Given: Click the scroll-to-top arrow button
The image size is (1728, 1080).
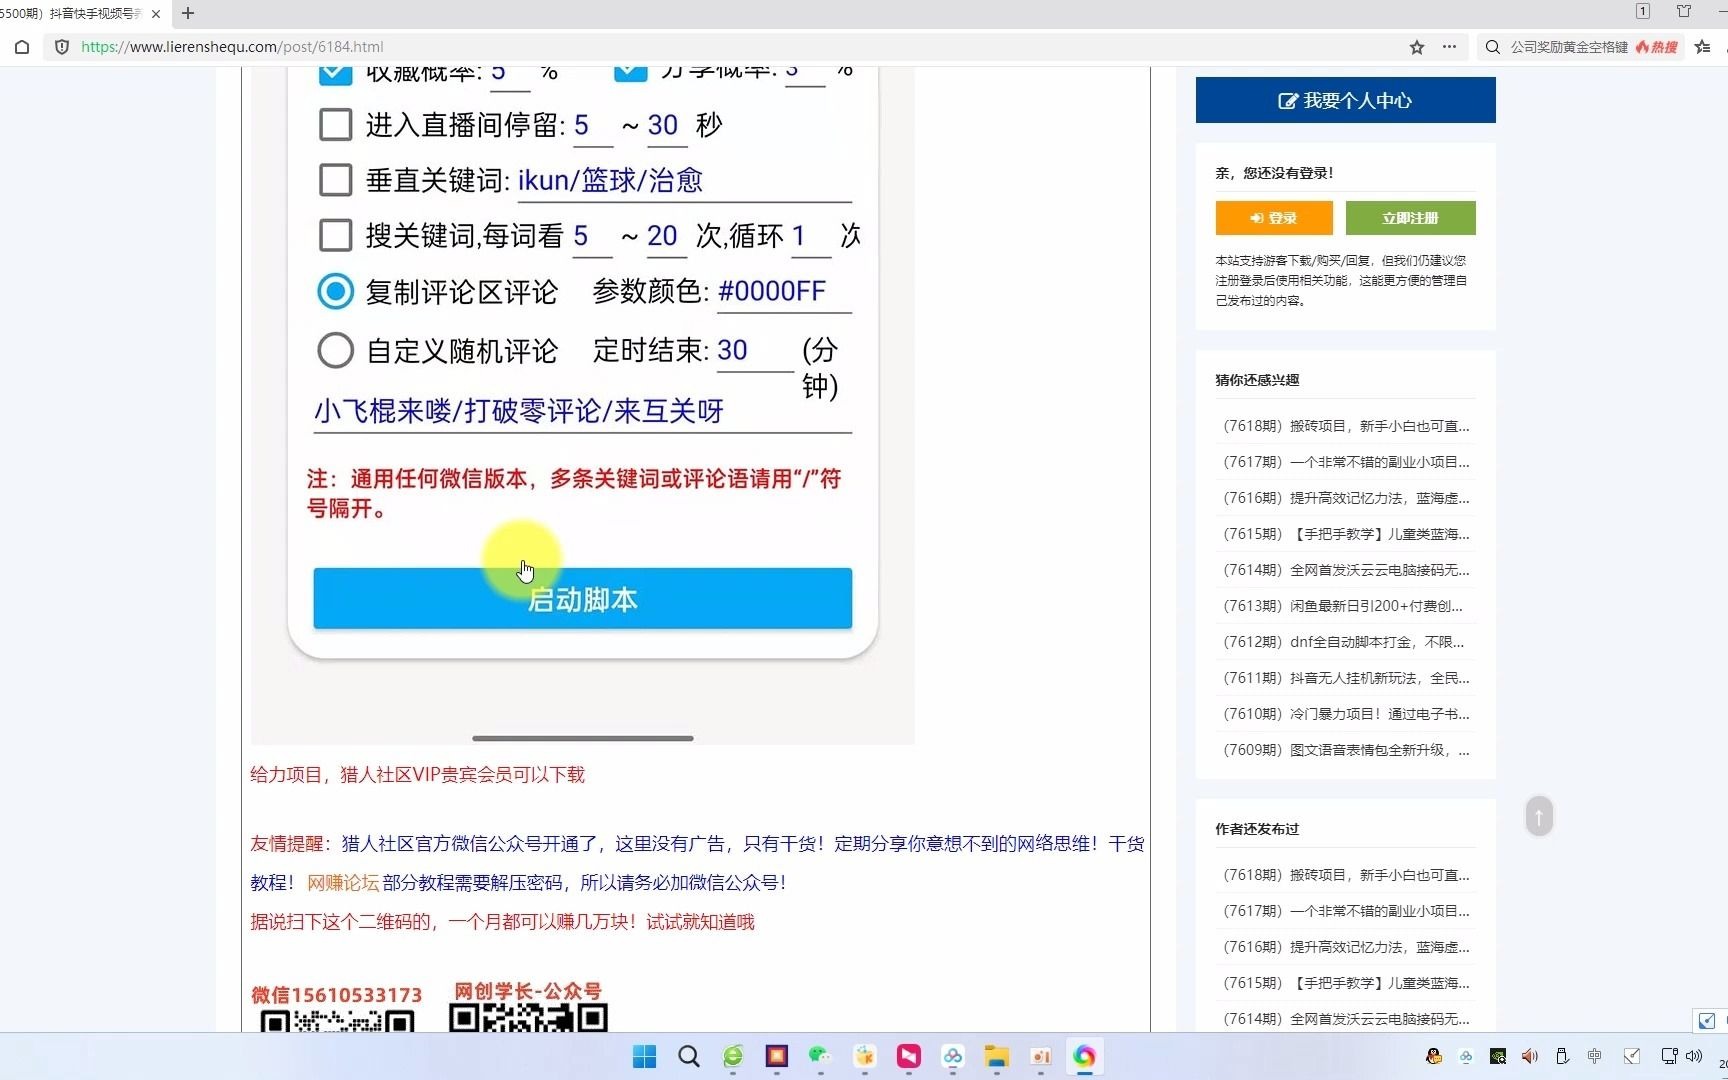Looking at the screenshot, I should pyautogui.click(x=1539, y=816).
